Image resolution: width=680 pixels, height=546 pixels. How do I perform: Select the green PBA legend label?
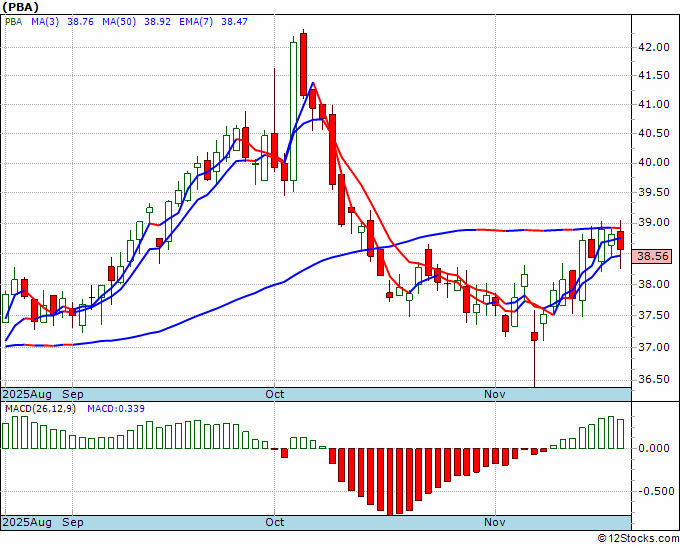point(13,22)
